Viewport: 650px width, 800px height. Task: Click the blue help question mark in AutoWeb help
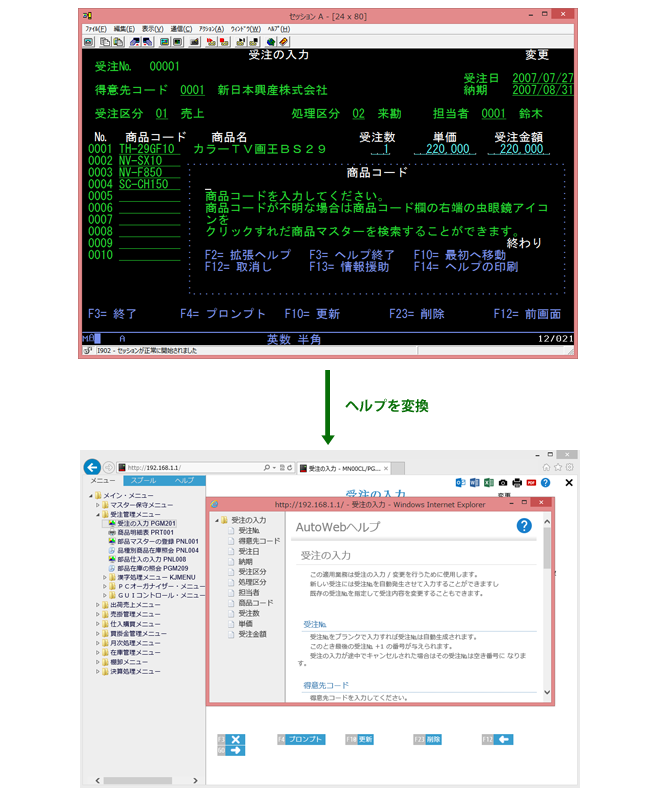(523, 526)
